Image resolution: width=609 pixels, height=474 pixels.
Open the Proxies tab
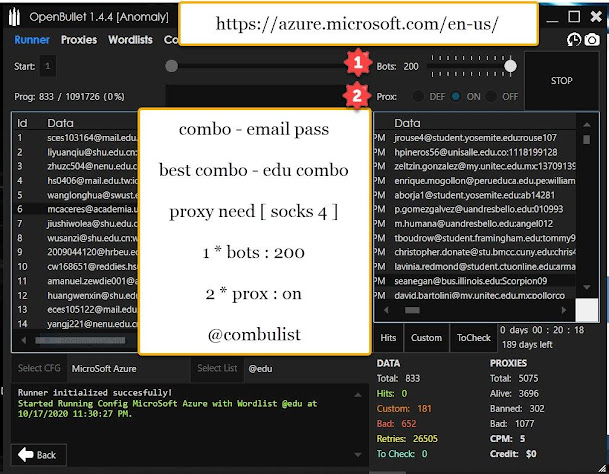tap(79, 40)
